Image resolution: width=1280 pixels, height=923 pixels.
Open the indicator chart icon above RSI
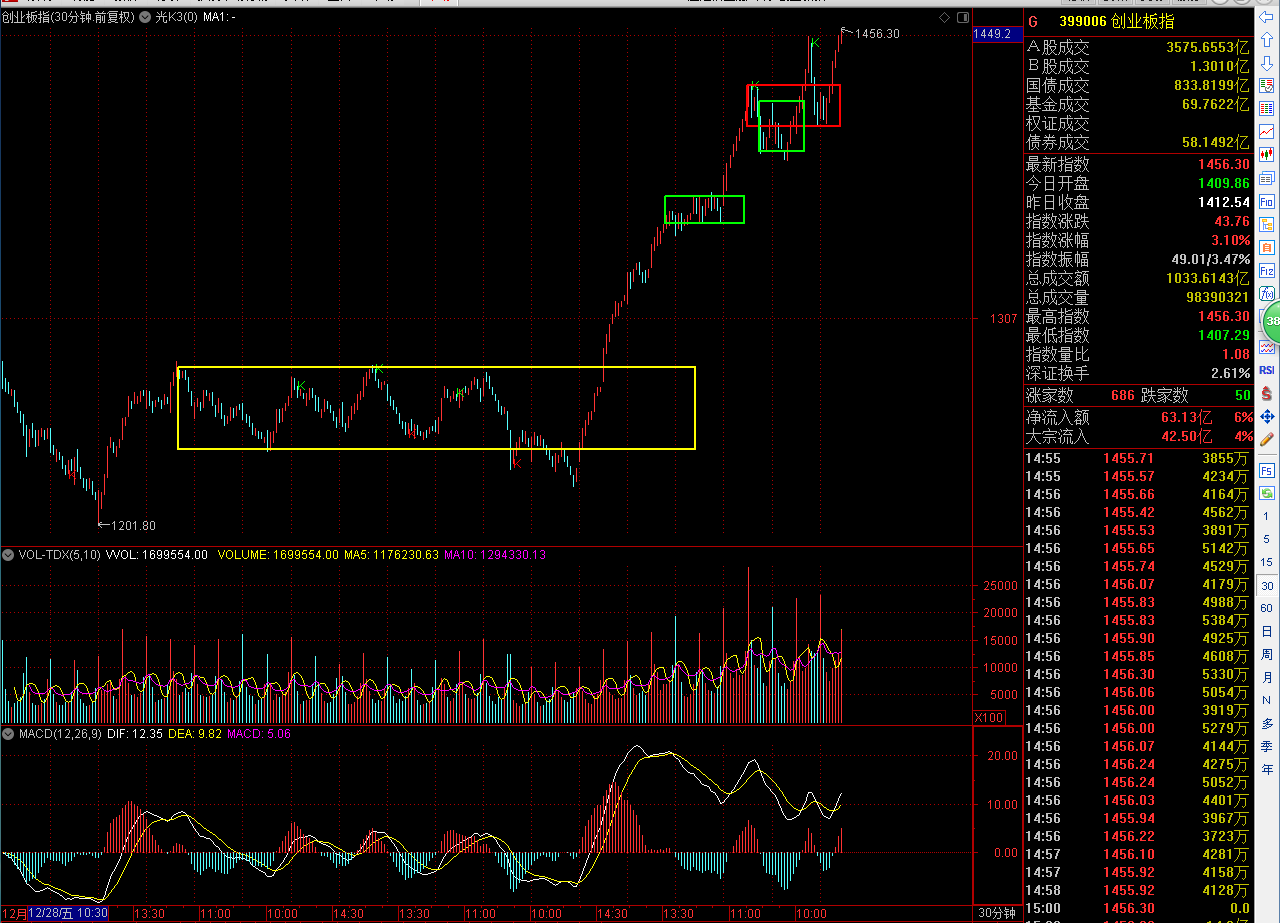click(x=1267, y=347)
